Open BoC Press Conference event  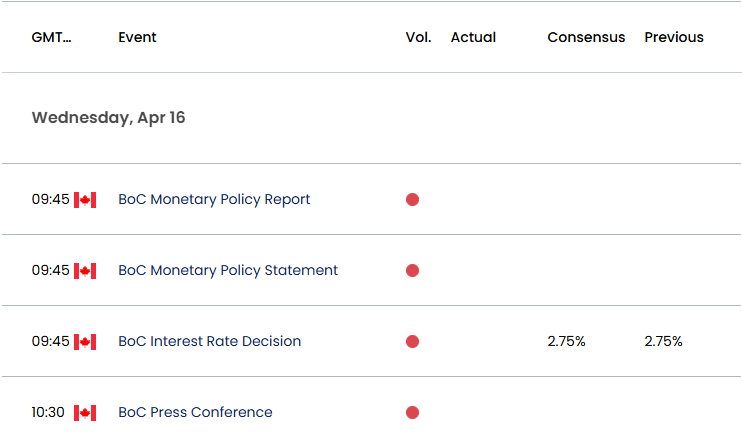coord(195,412)
